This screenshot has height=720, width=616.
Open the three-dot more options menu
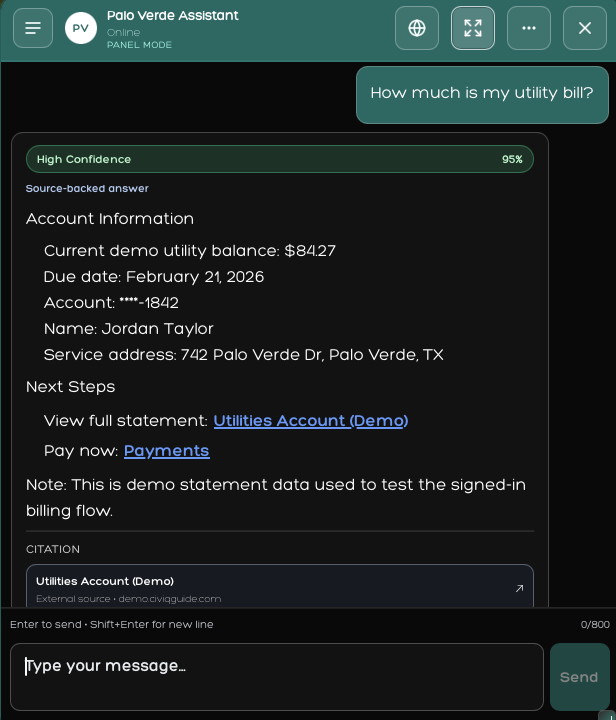[529, 28]
